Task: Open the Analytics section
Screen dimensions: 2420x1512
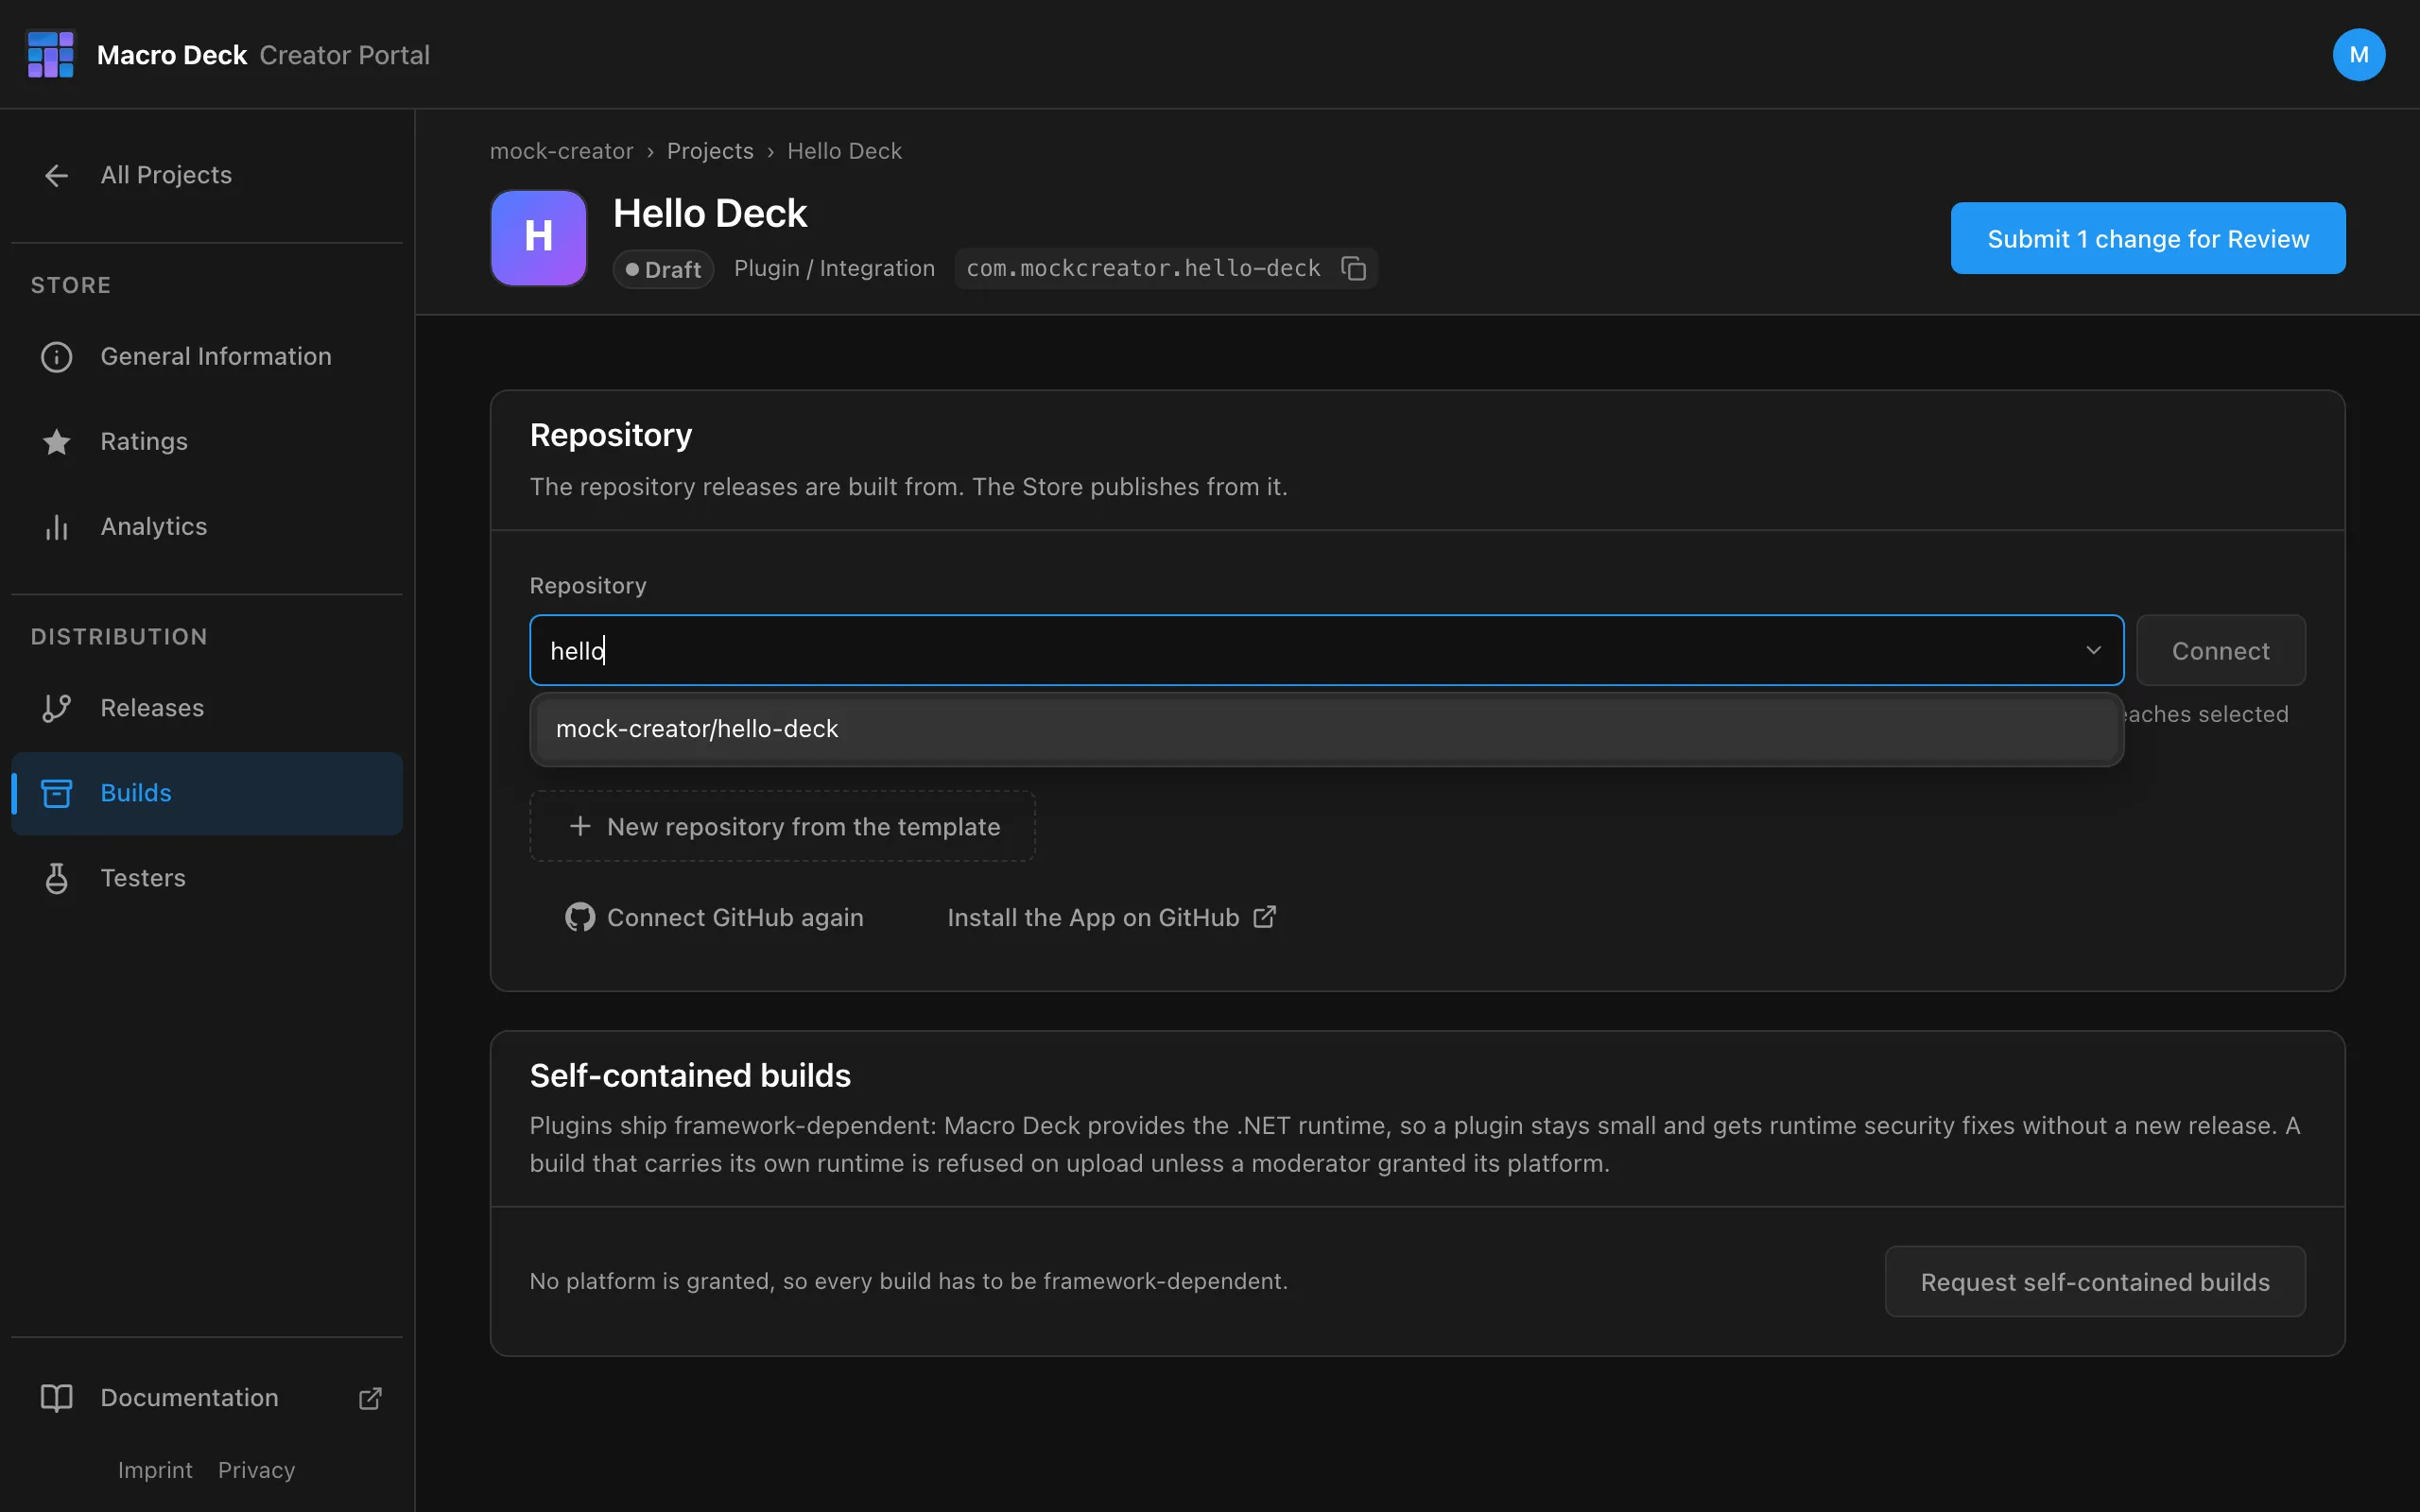Action: pyautogui.click(x=207, y=527)
